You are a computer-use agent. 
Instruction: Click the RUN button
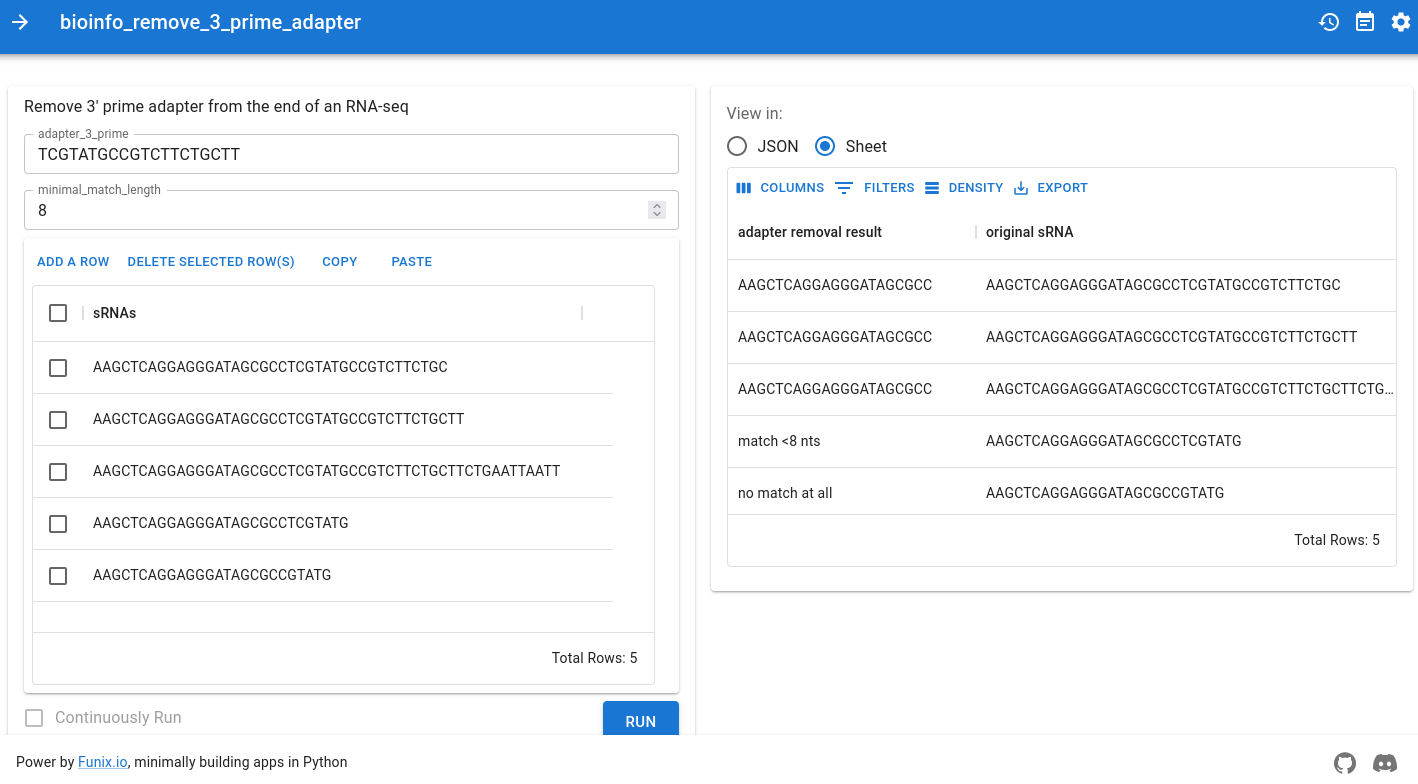640,721
